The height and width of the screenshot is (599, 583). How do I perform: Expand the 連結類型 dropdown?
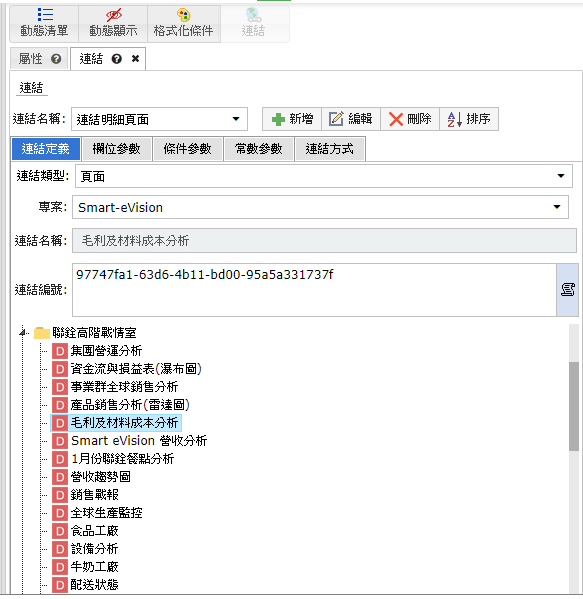click(324, 176)
